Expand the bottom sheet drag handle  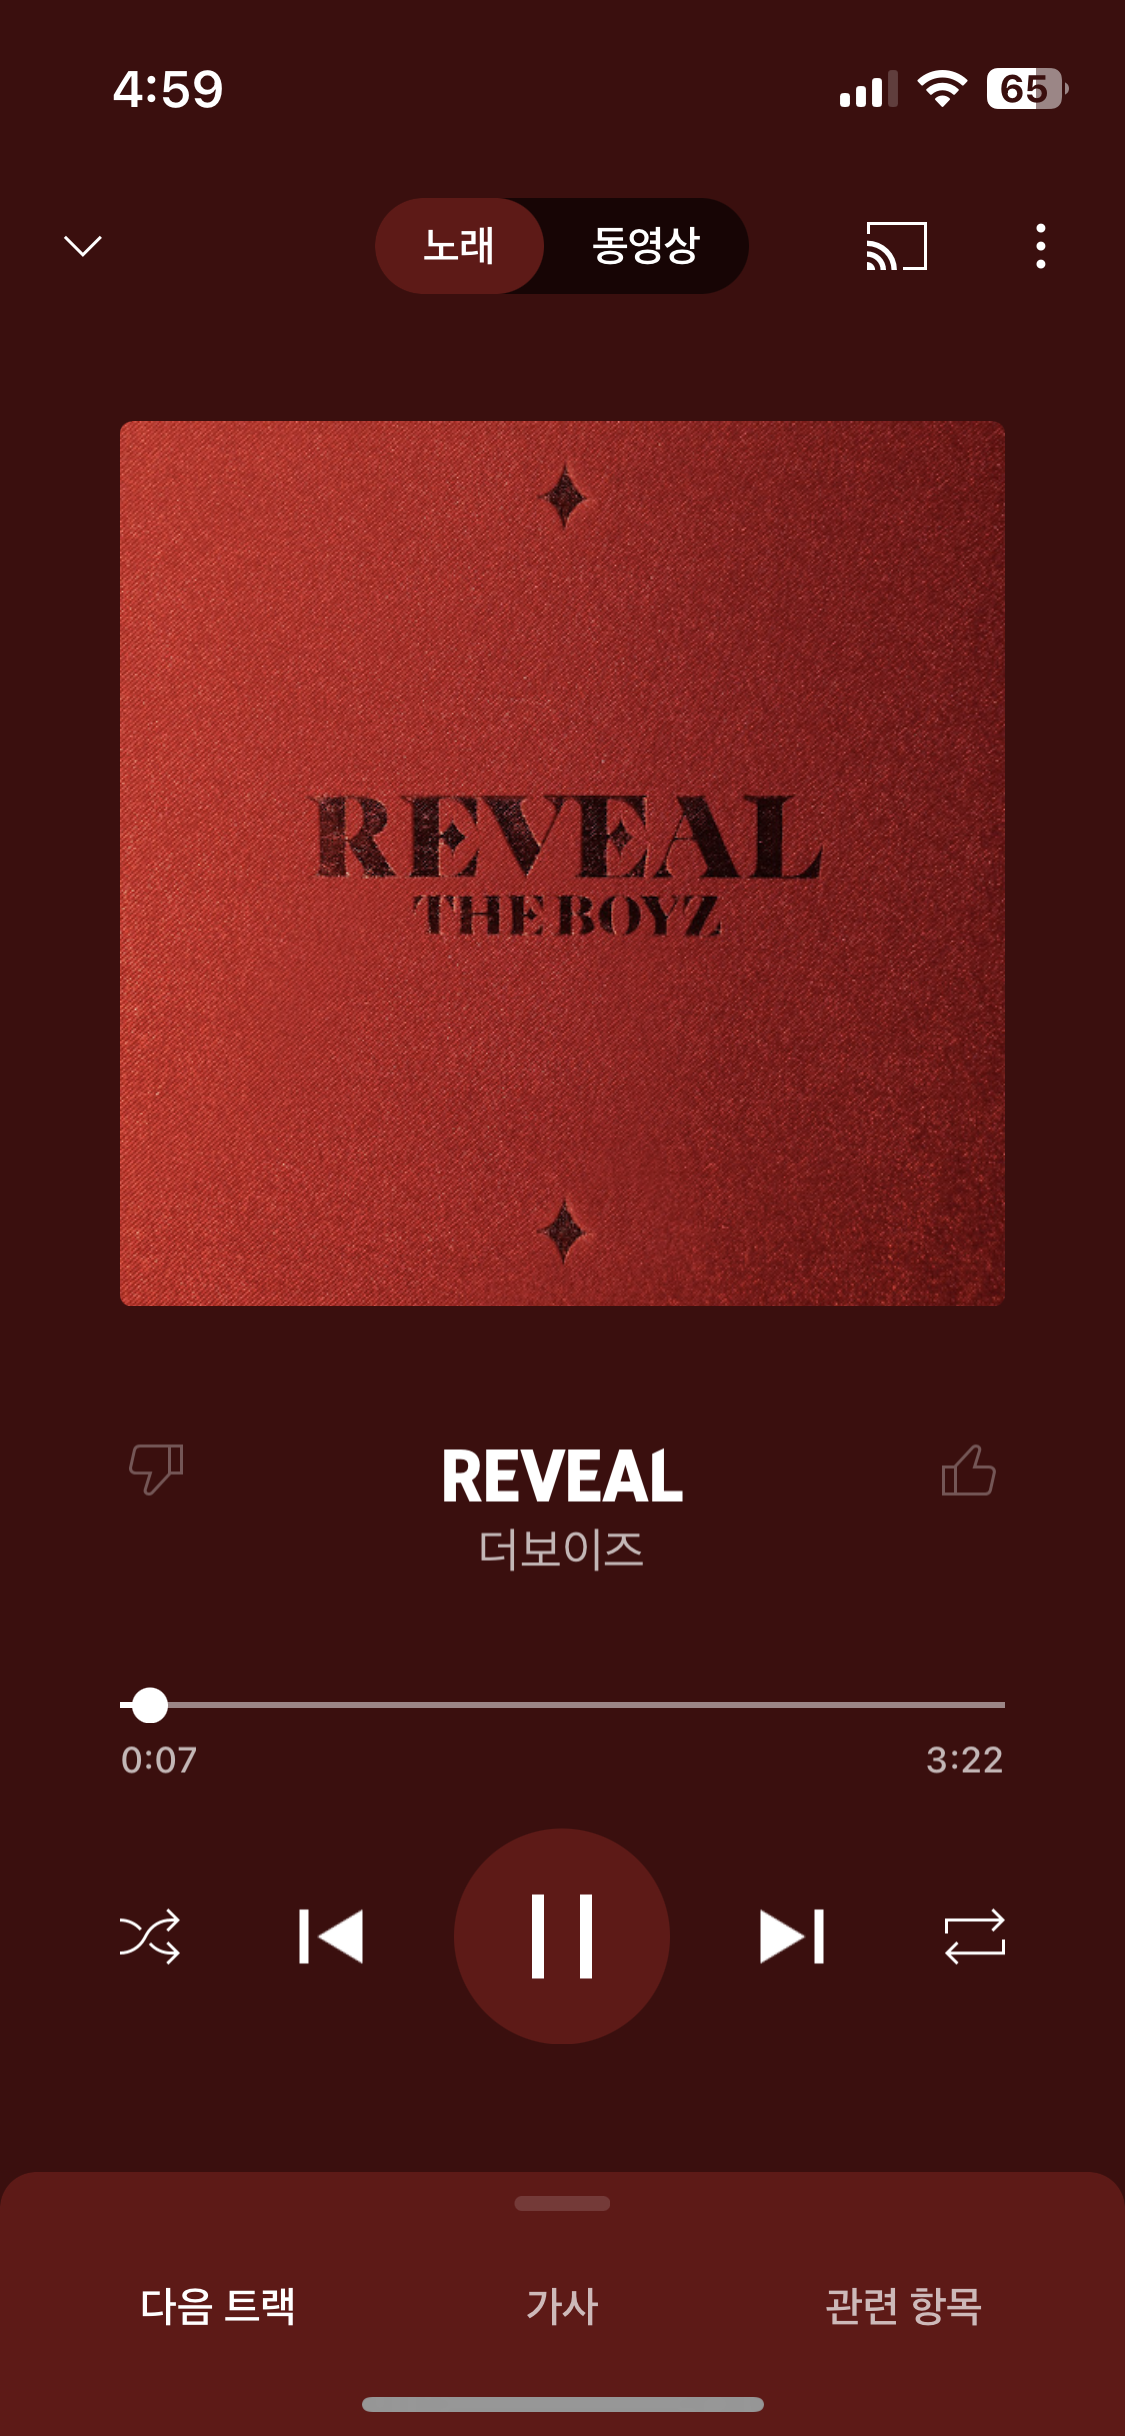tap(562, 2203)
